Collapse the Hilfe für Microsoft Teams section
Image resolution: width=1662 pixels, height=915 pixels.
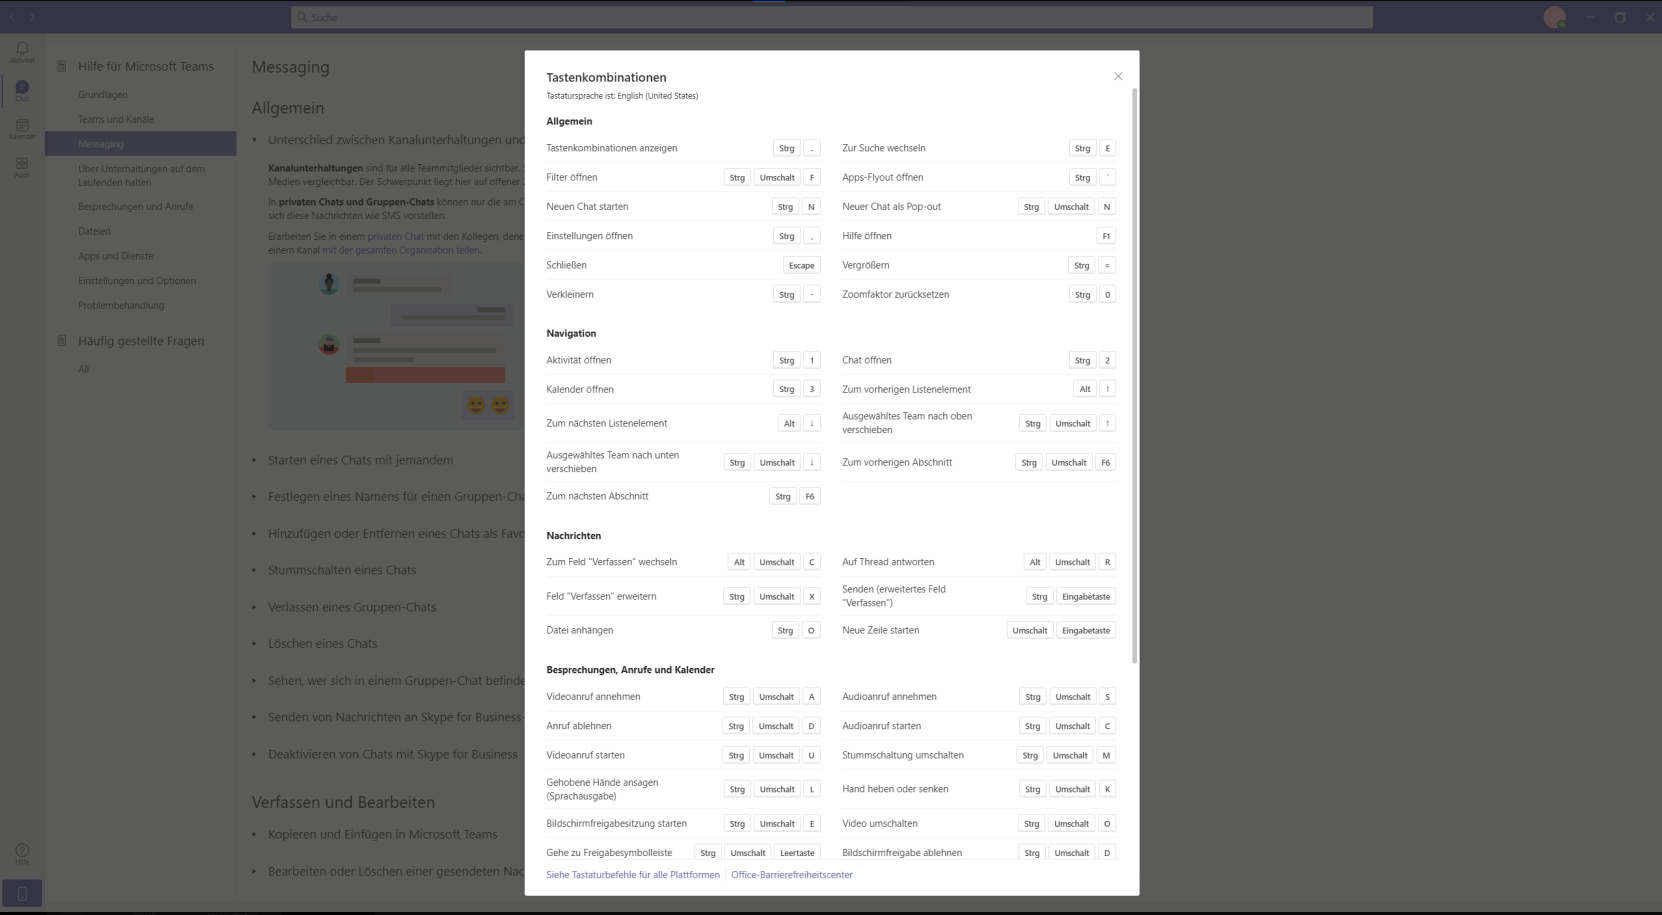tap(146, 66)
